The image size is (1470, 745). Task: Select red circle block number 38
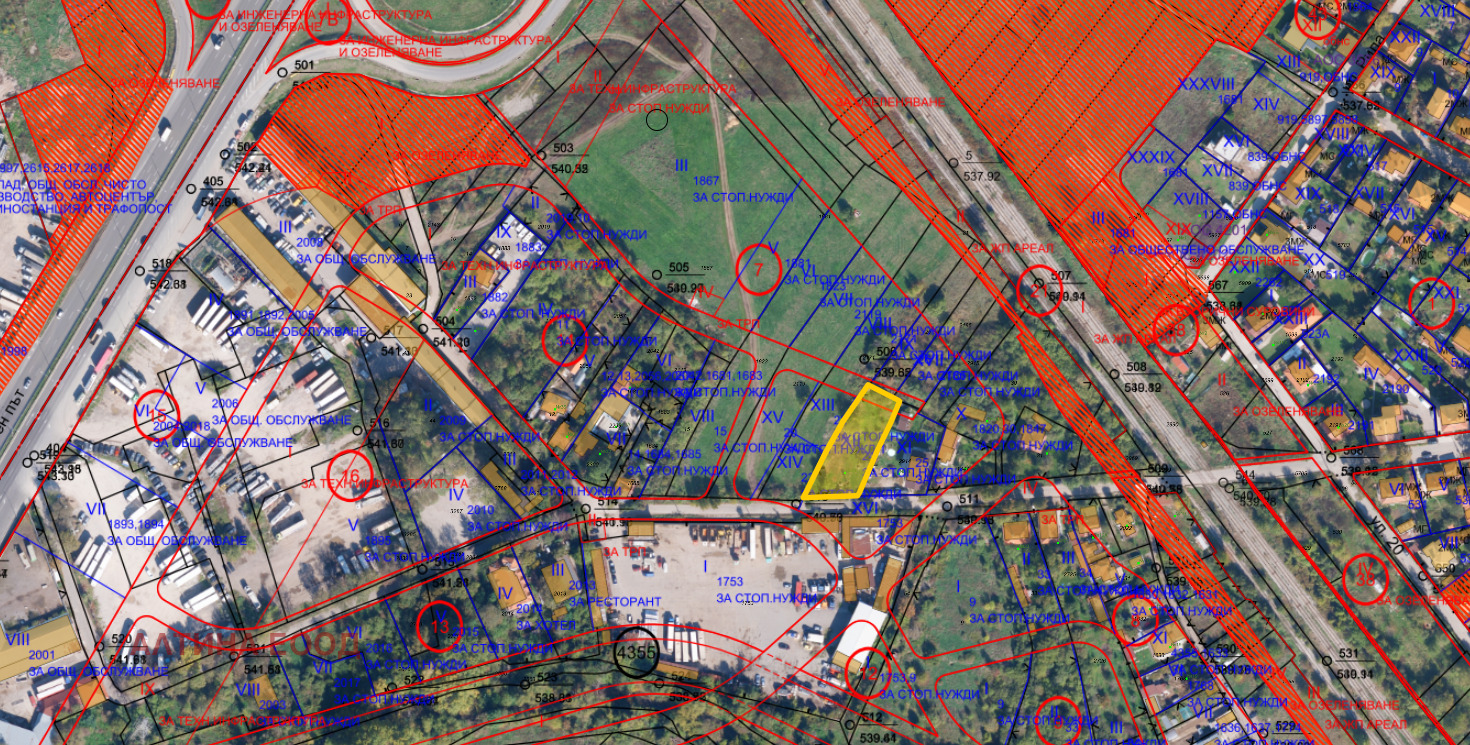coord(1365,580)
